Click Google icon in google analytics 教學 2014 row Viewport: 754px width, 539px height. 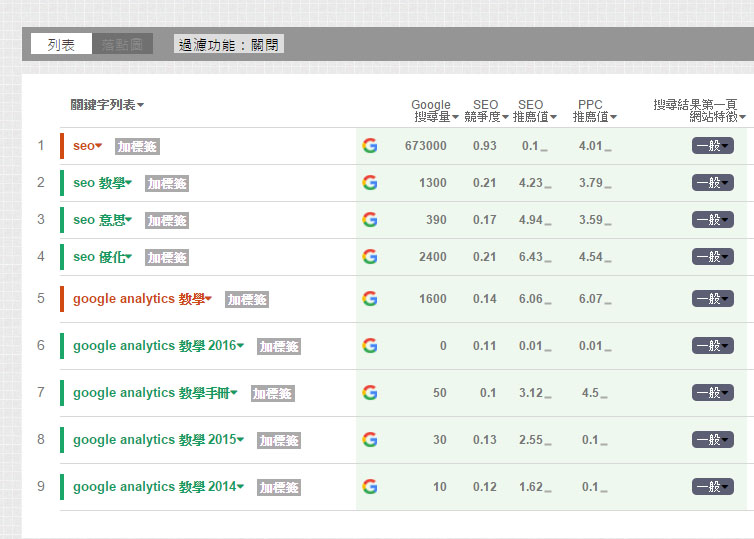point(370,487)
